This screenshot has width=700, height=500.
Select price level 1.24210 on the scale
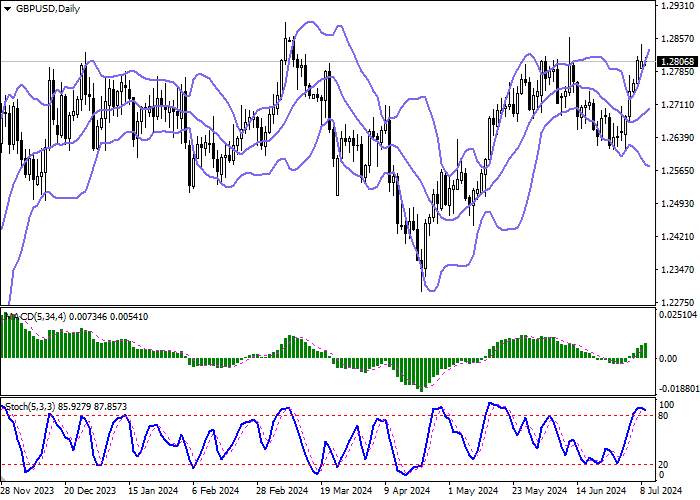(678, 236)
